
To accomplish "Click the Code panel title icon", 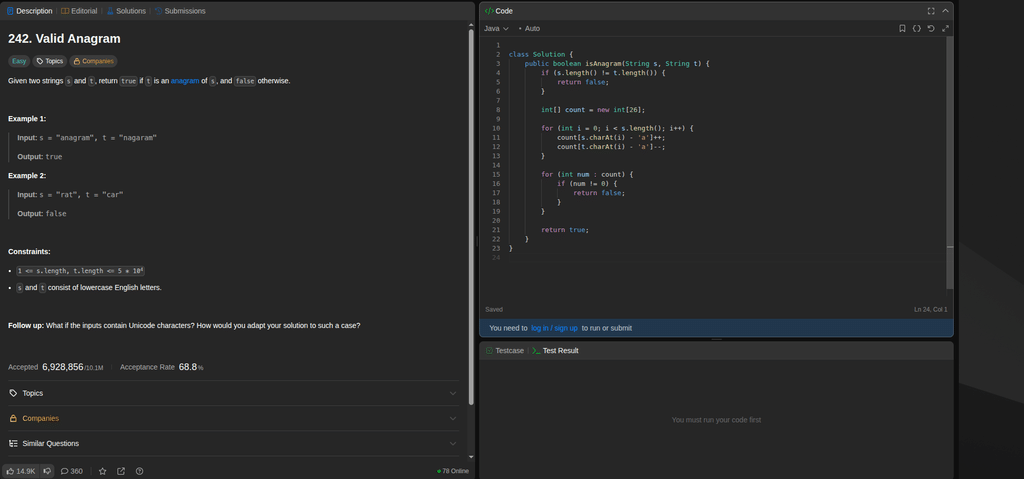I will (489, 11).
